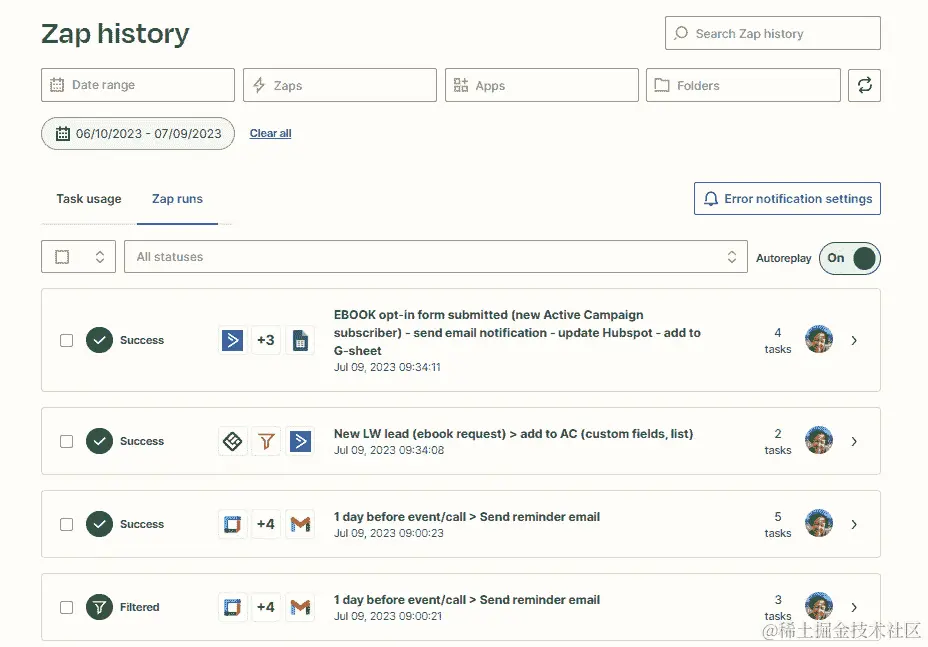Viewport: 928px width, 647px height.
Task: Tick the checkbox for New LW lead run
Action: coord(66,442)
